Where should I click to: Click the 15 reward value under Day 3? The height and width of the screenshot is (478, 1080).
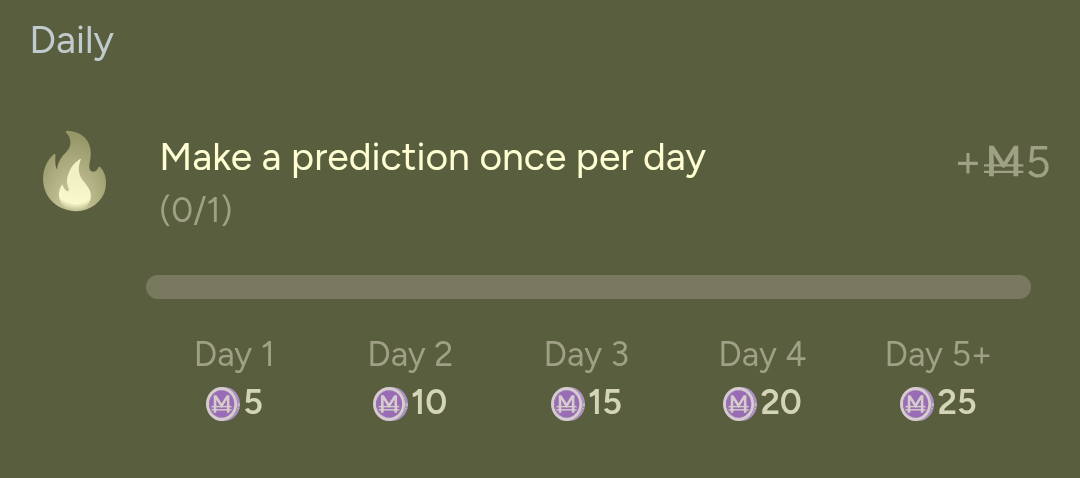[x=605, y=403]
